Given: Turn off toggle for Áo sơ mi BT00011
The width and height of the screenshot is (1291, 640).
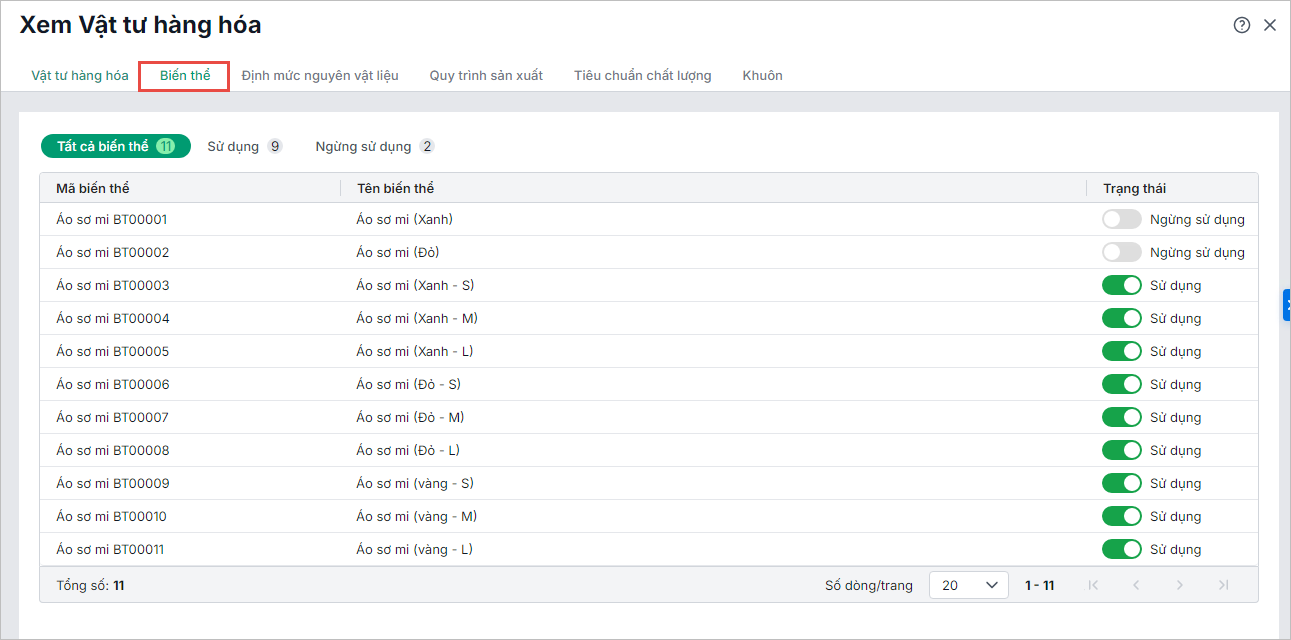Looking at the screenshot, I should (x=1121, y=549).
